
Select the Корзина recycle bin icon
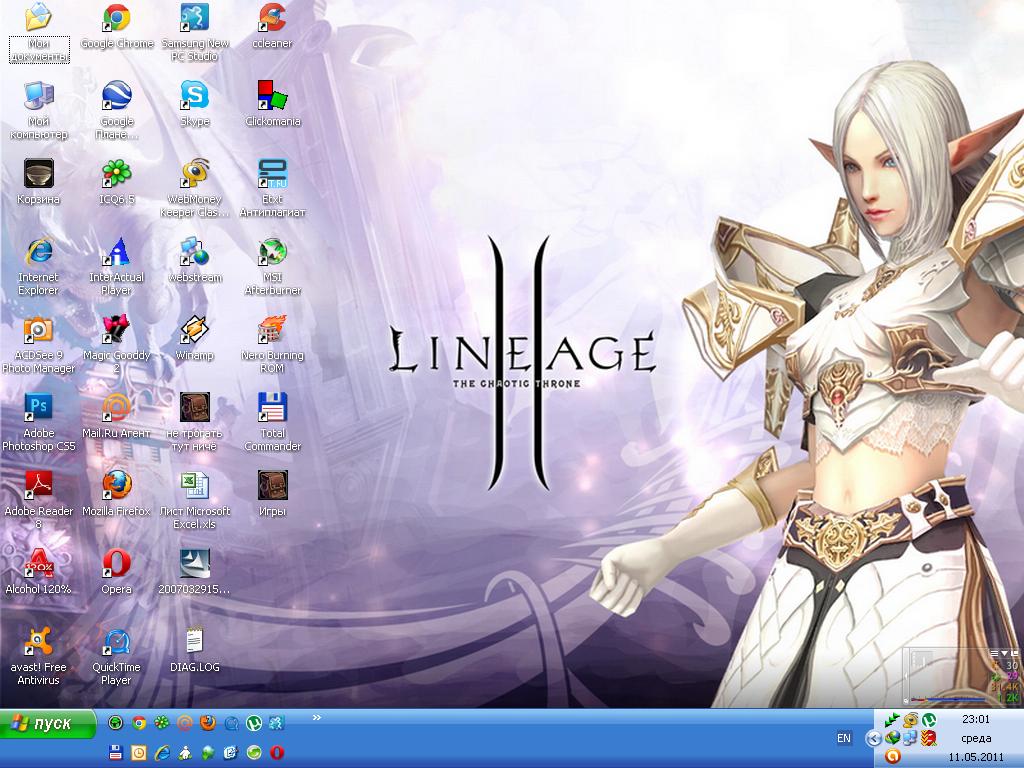39,174
